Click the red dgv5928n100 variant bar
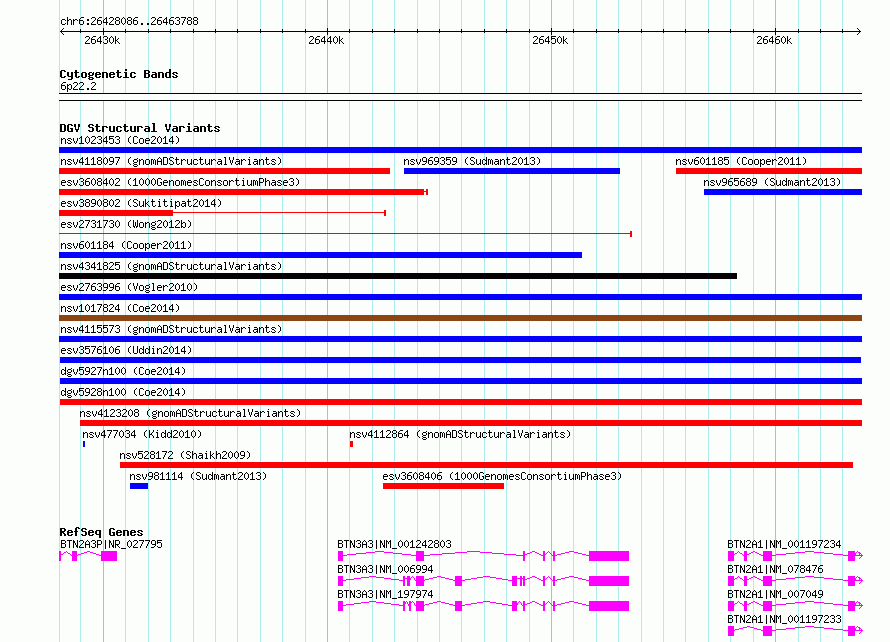The height and width of the screenshot is (642, 890). pos(460,402)
